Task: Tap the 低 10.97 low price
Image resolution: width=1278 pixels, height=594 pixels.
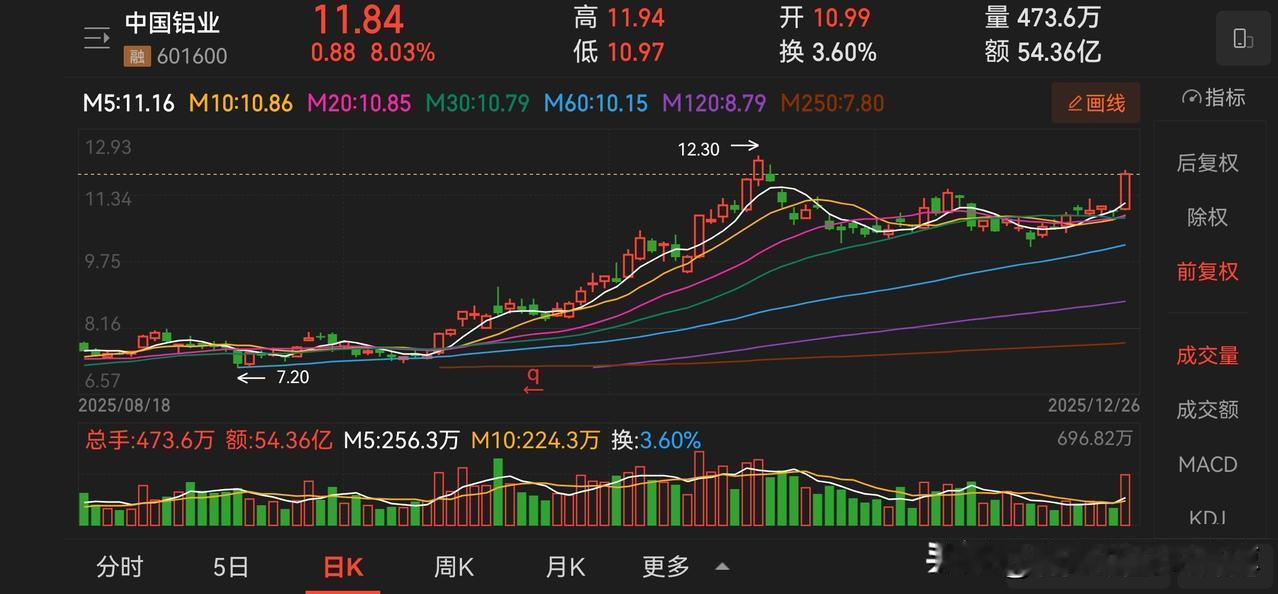Action: pyautogui.click(x=619, y=52)
